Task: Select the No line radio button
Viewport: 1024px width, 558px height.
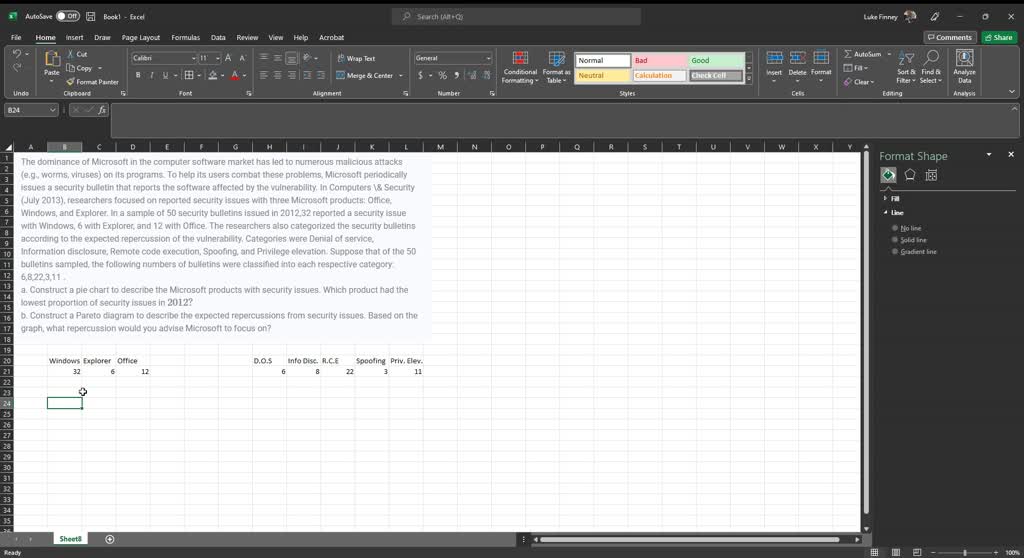Action: coord(895,228)
